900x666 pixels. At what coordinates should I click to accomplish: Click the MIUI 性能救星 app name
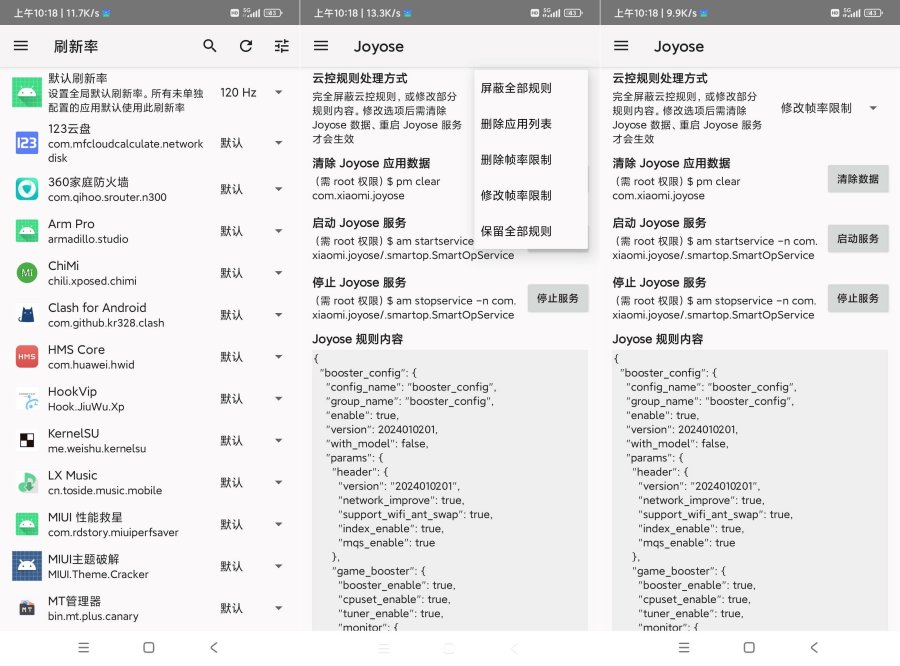pos(85,517)
